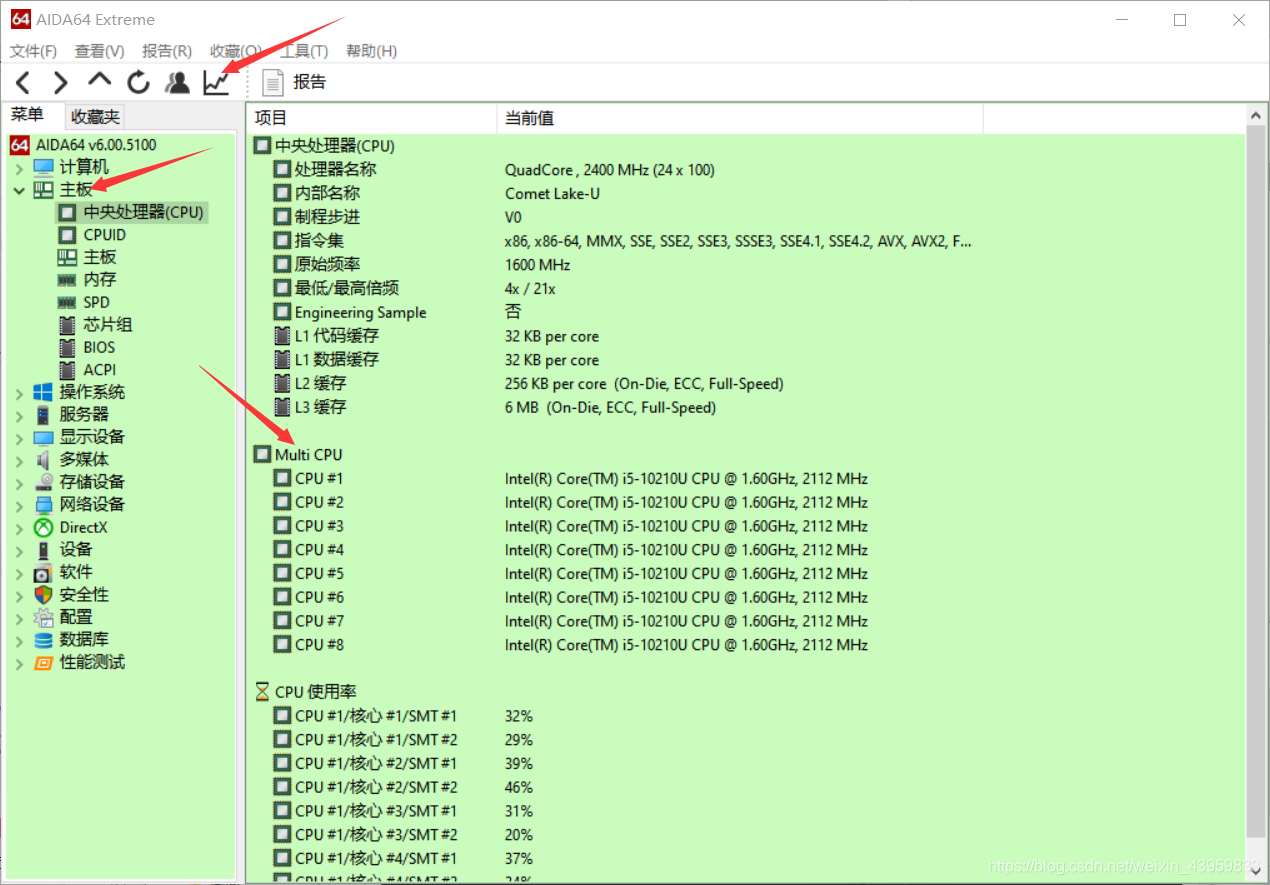
Task: Open the 查看(V) menu
Action: pos(99,51)
